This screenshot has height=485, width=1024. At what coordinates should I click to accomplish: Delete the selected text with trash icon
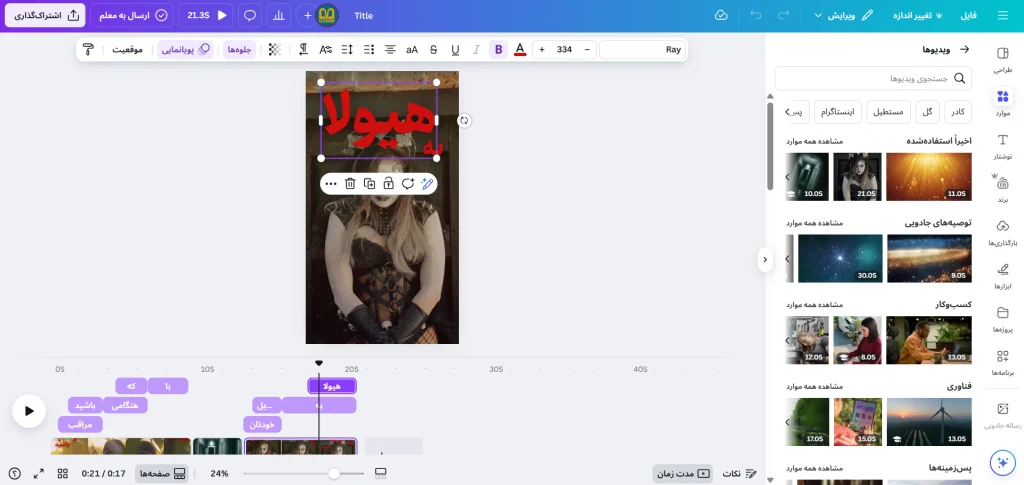(350, 183)
